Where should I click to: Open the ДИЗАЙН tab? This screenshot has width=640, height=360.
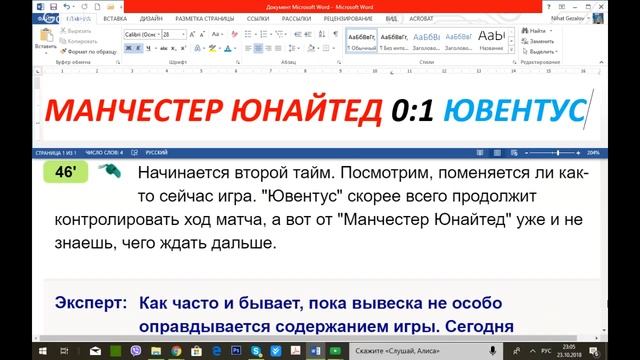click(151, 19)
